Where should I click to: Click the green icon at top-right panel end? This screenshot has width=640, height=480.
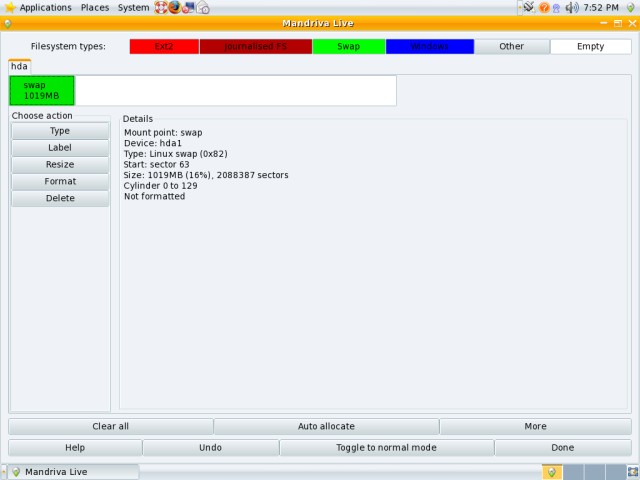(x=631, y=7)
